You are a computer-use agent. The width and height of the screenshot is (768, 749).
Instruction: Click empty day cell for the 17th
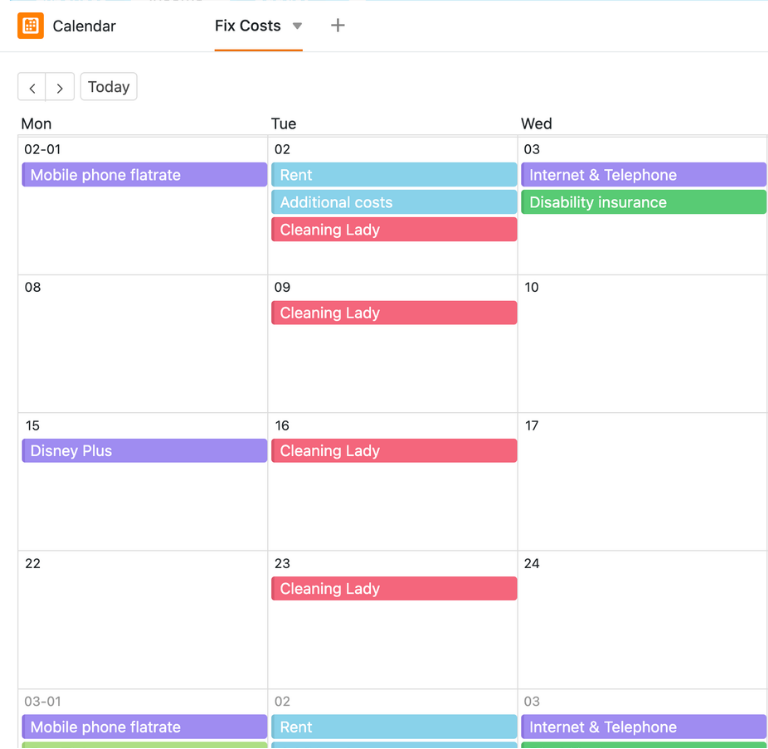pos(643,492)
